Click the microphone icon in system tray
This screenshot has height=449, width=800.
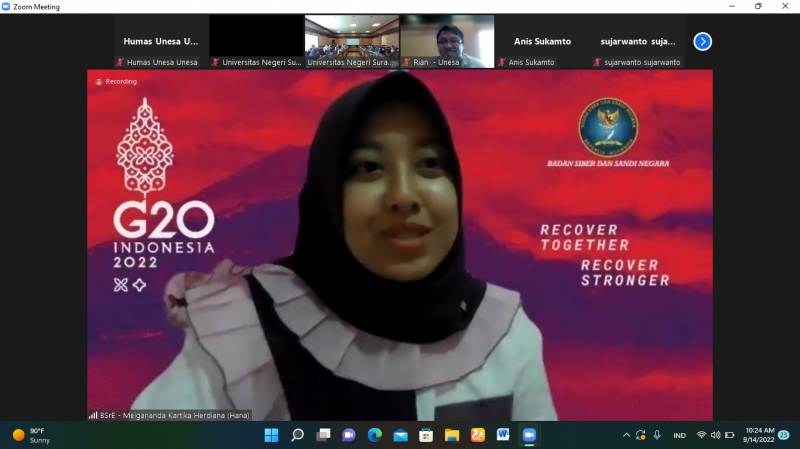click(x=656, y=435)
